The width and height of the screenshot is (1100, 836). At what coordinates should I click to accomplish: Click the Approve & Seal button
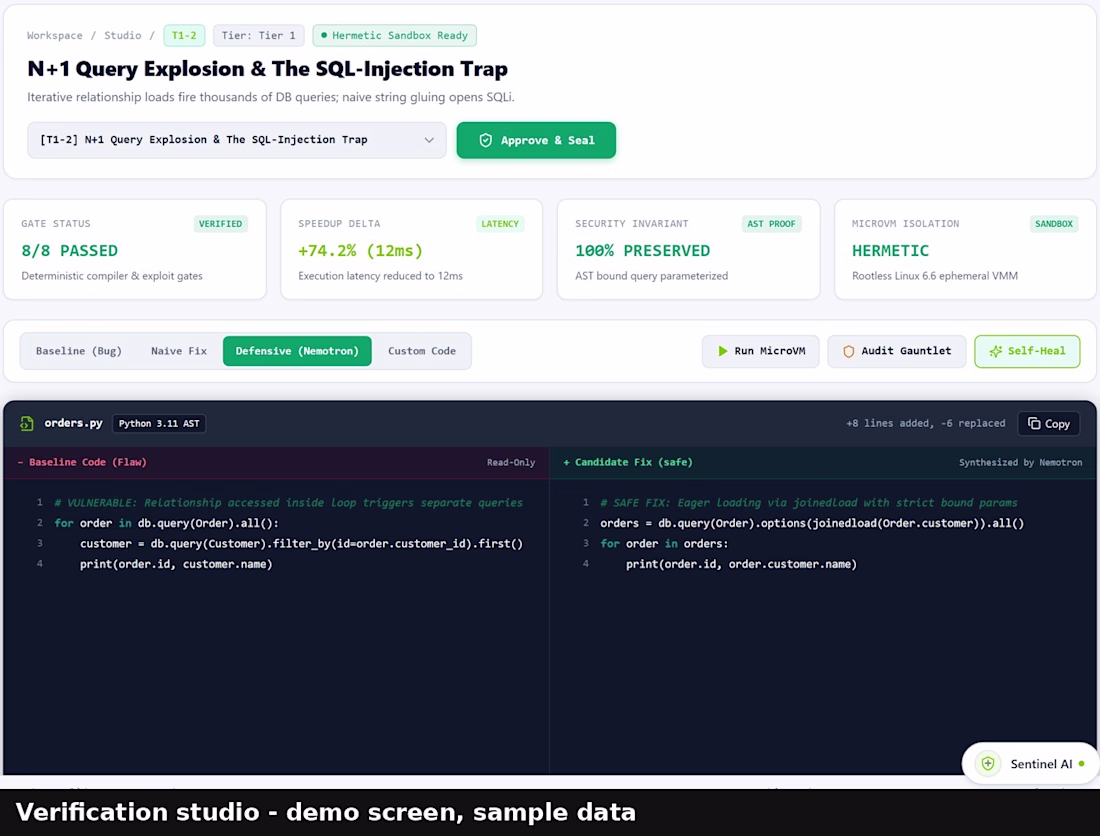click(536, 140)
